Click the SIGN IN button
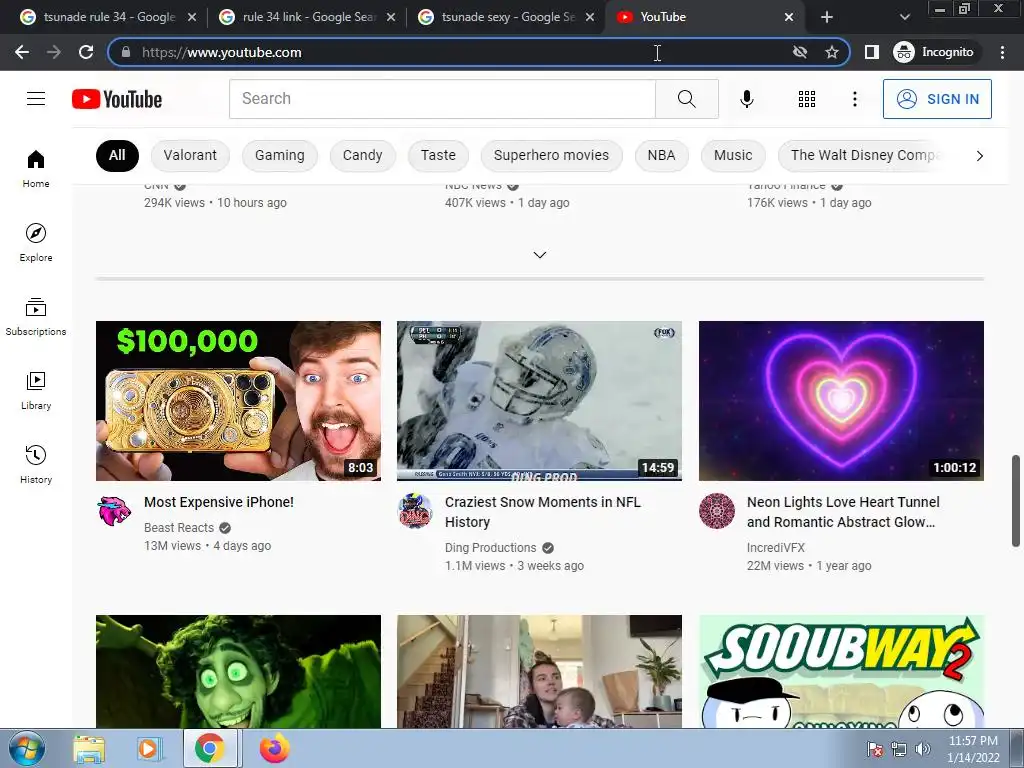This screenshot has width=1024, height=768. 937,99
